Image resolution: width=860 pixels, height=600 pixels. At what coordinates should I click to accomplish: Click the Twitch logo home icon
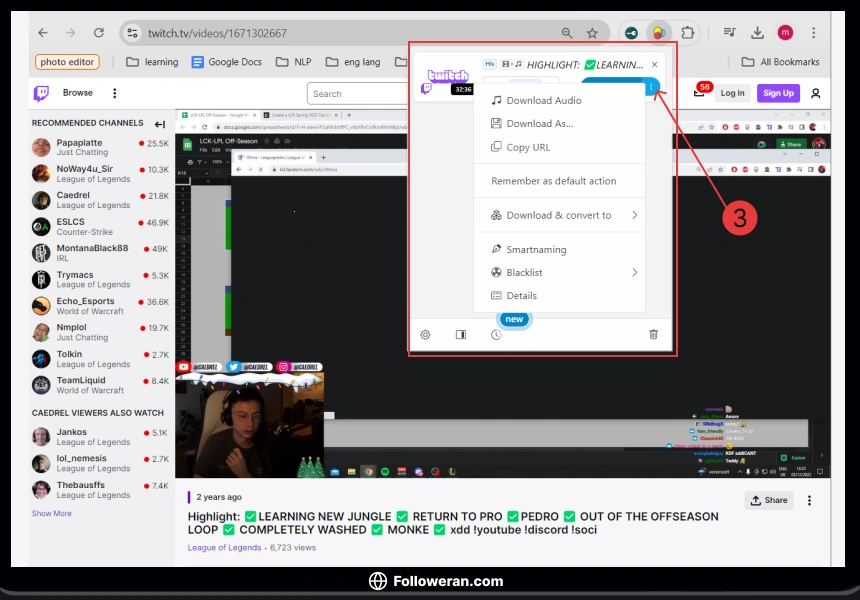click(x=41, y=93)
